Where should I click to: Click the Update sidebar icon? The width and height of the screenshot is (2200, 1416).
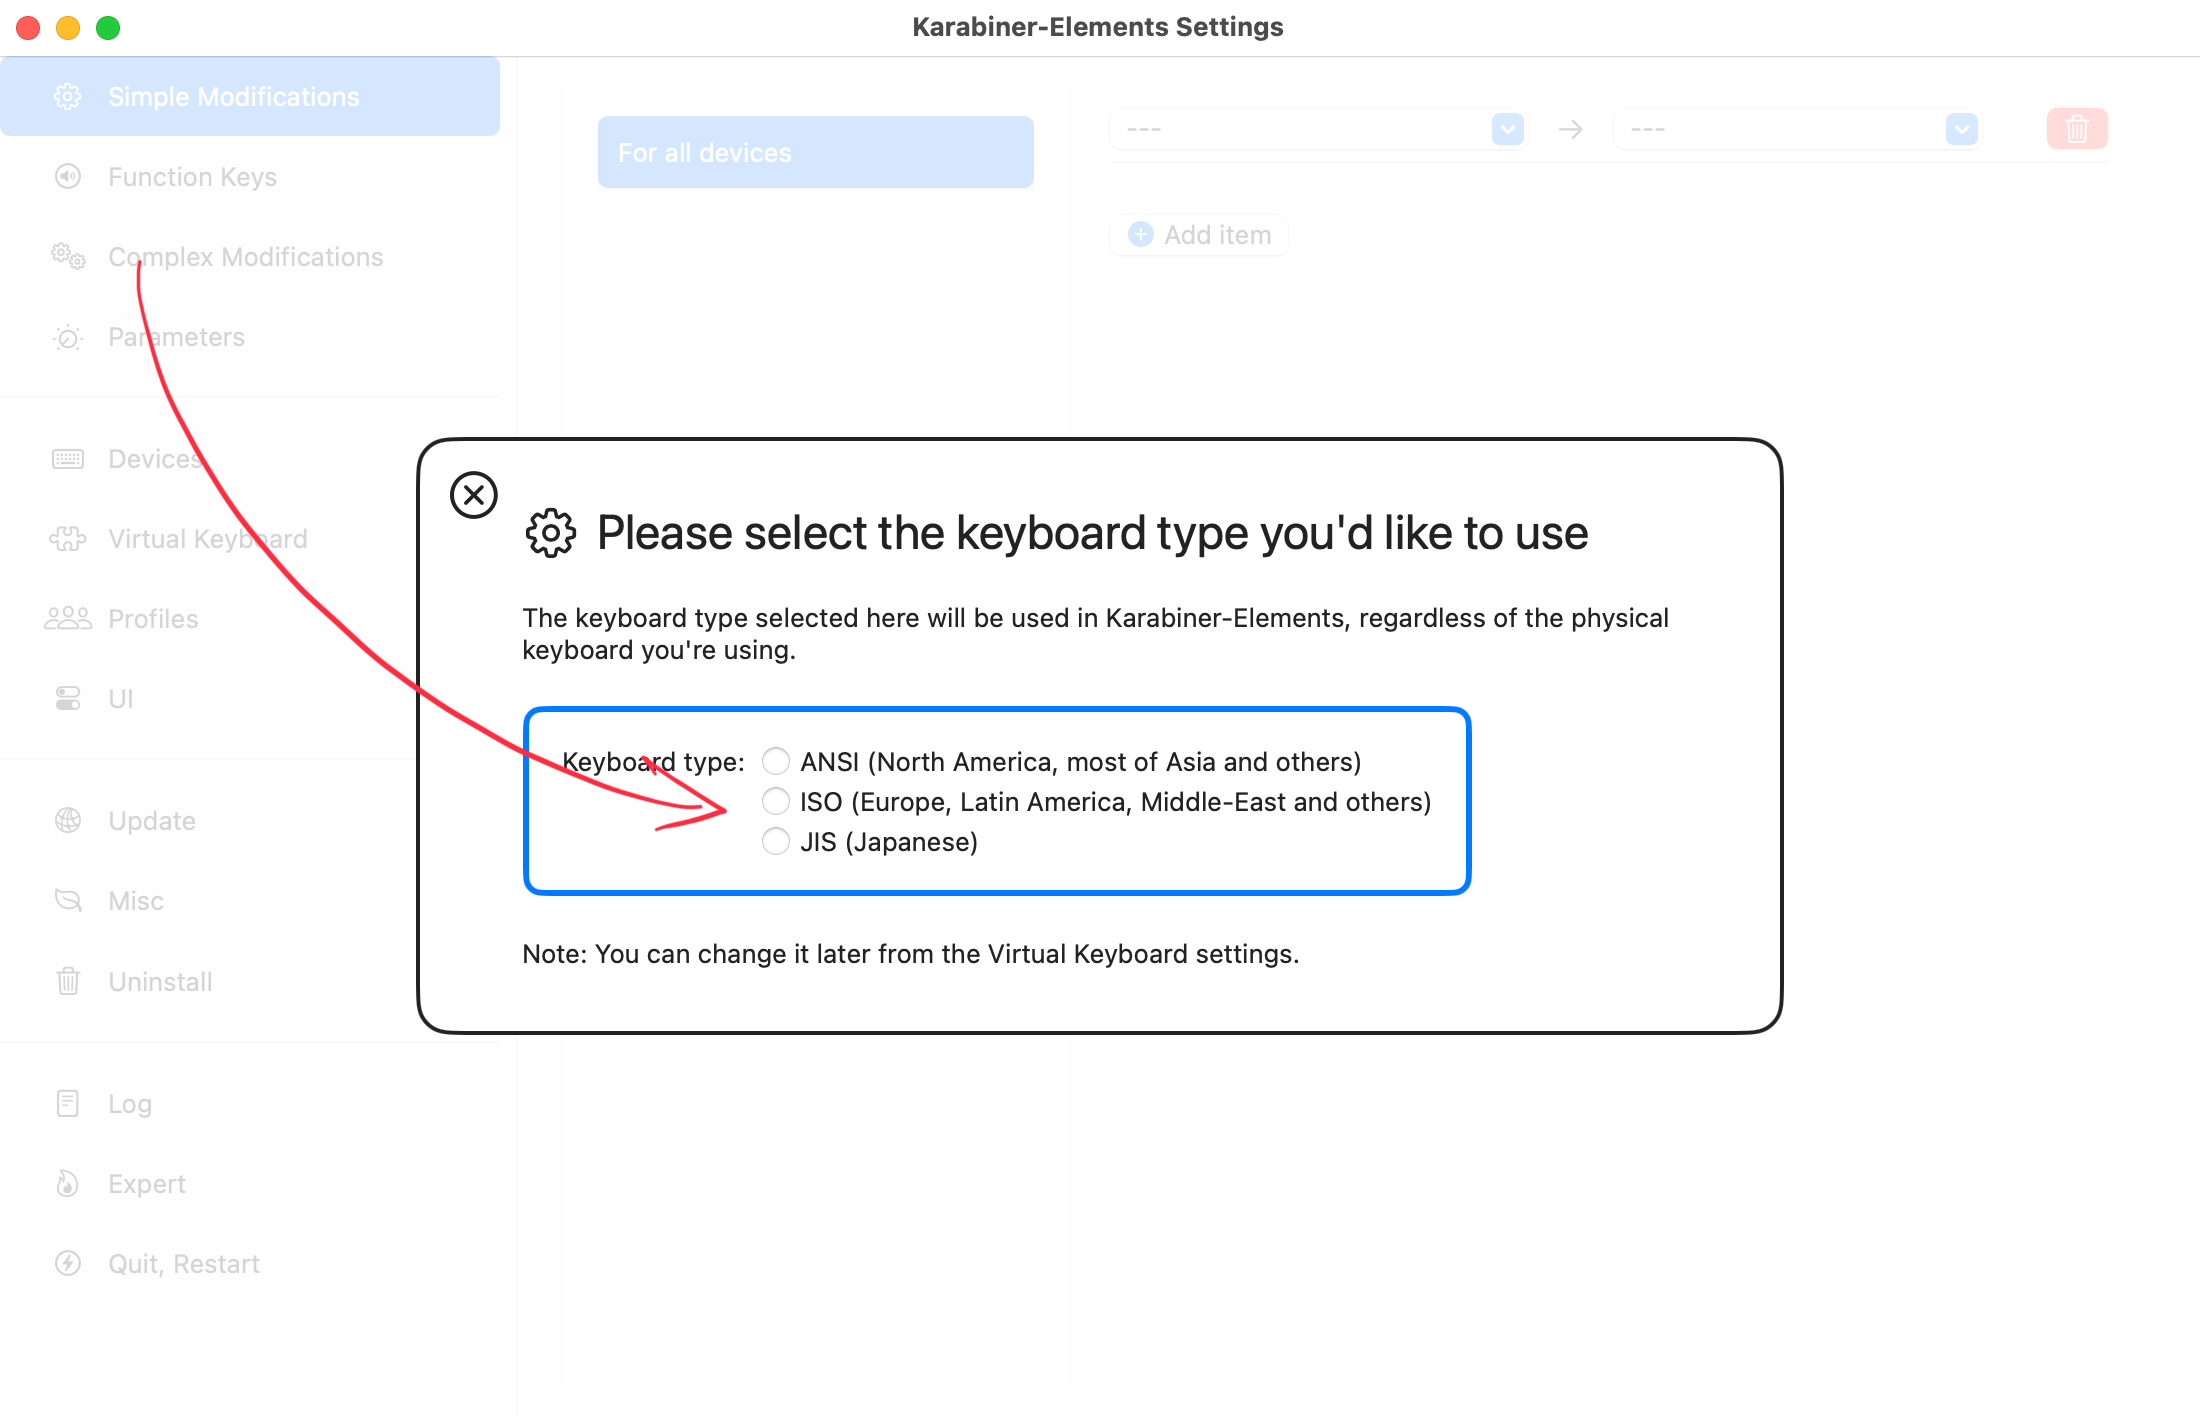point(69,819)
